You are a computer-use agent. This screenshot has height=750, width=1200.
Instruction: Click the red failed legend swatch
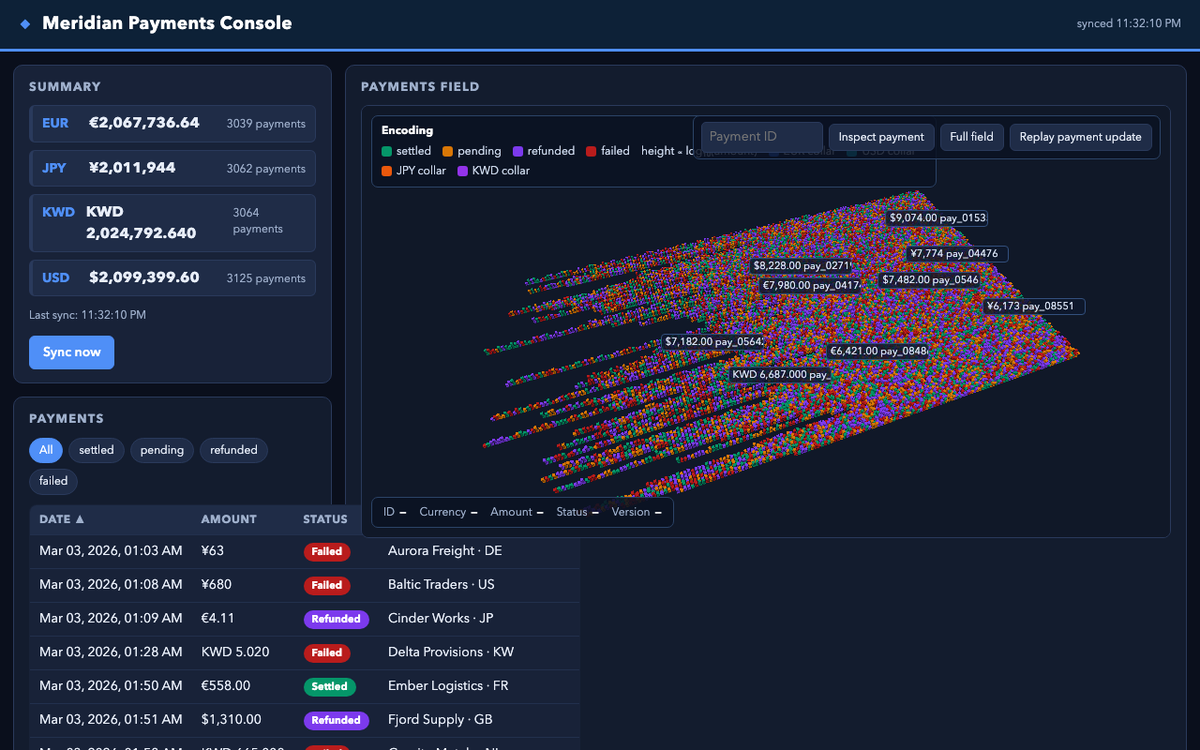click(x=591, y=151)
